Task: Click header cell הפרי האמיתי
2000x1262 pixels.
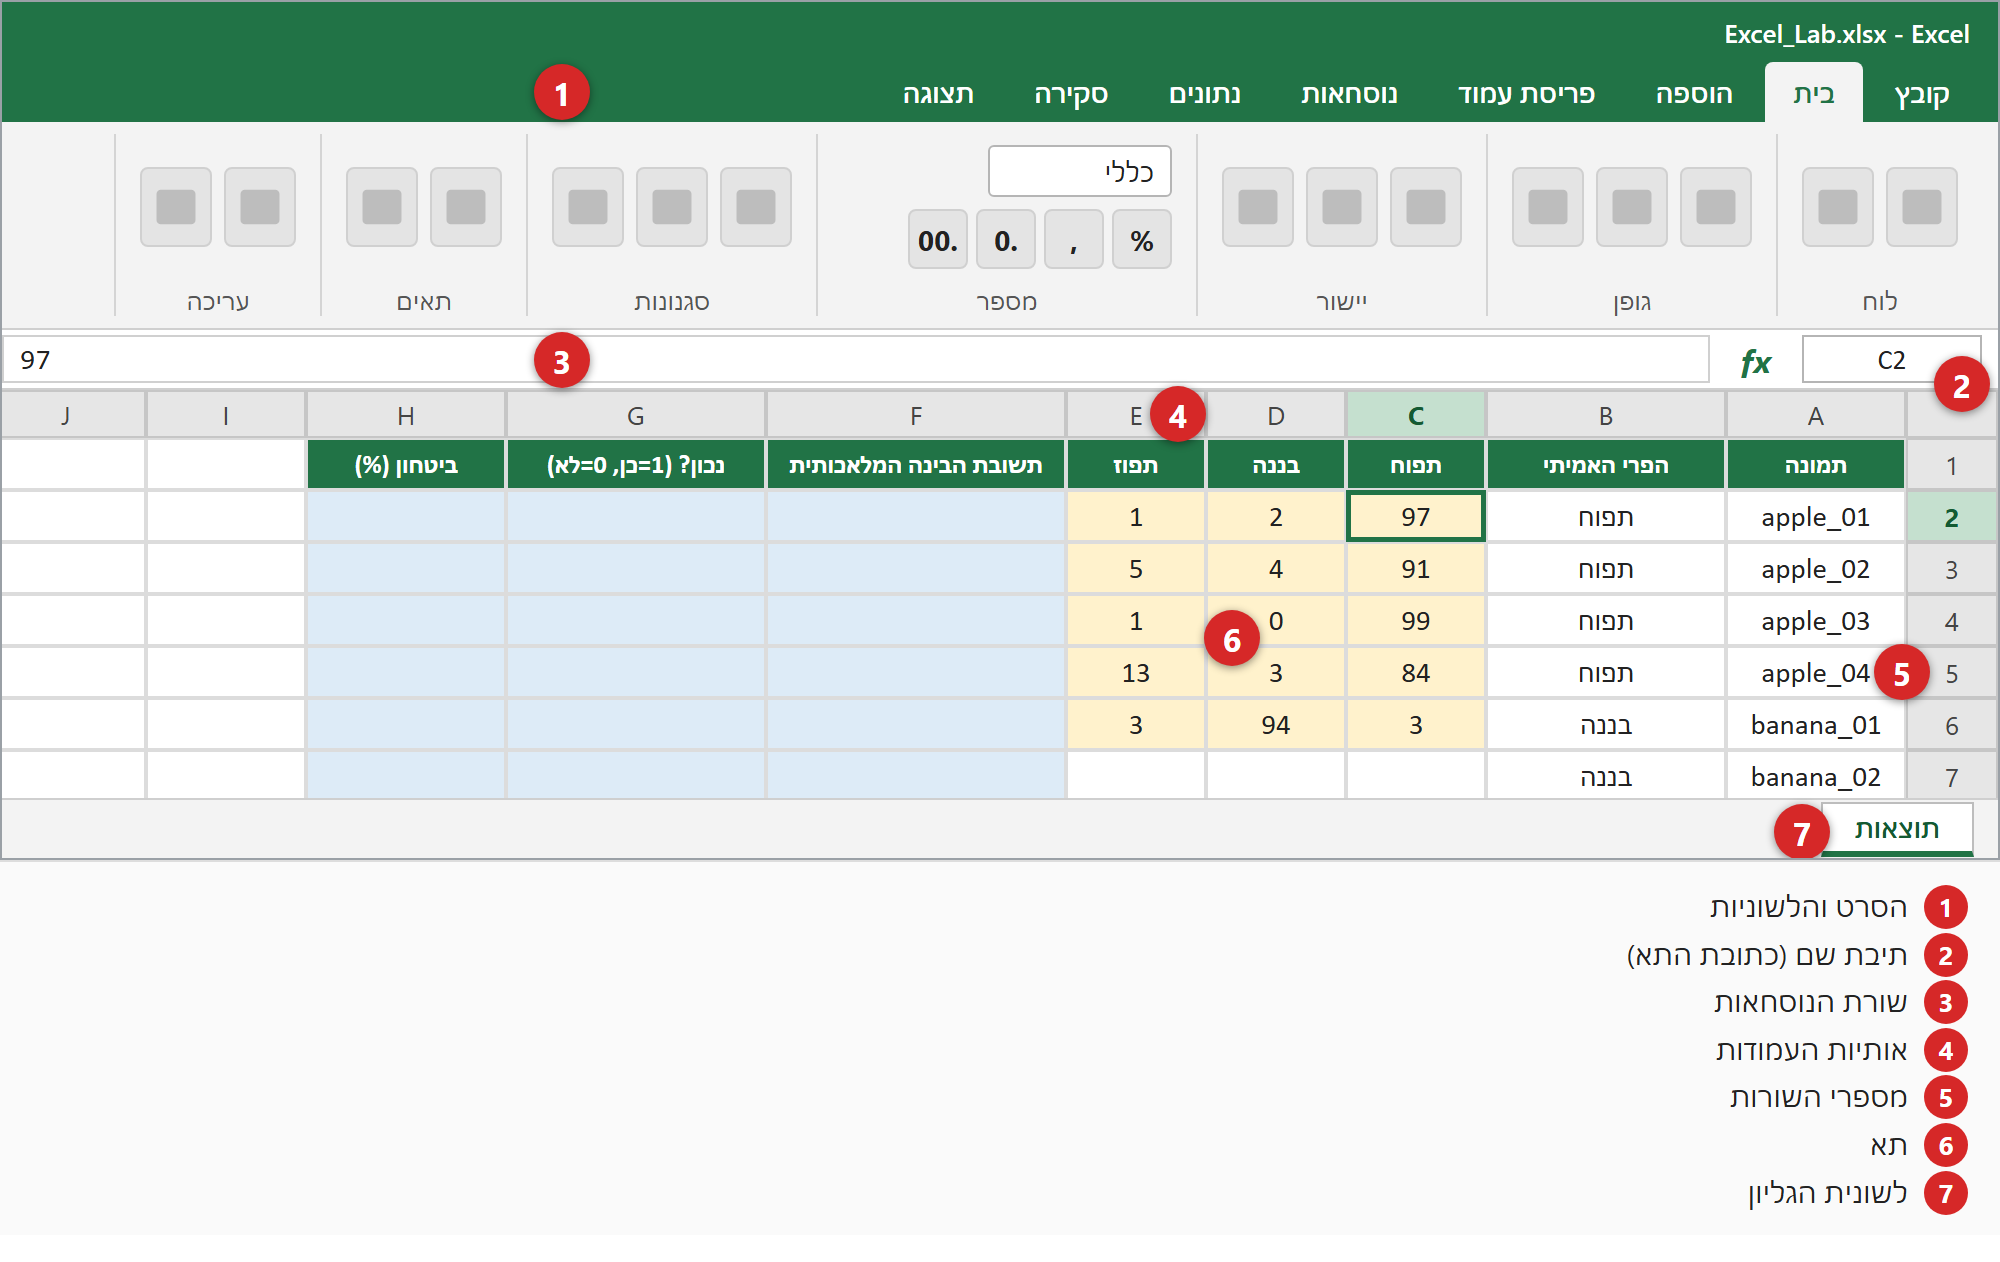Action: click(1606, 465)
